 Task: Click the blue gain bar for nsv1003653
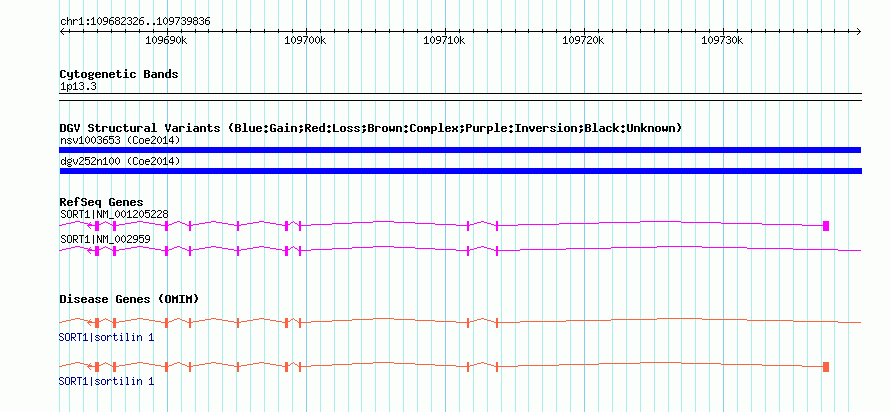pos(460,150)
